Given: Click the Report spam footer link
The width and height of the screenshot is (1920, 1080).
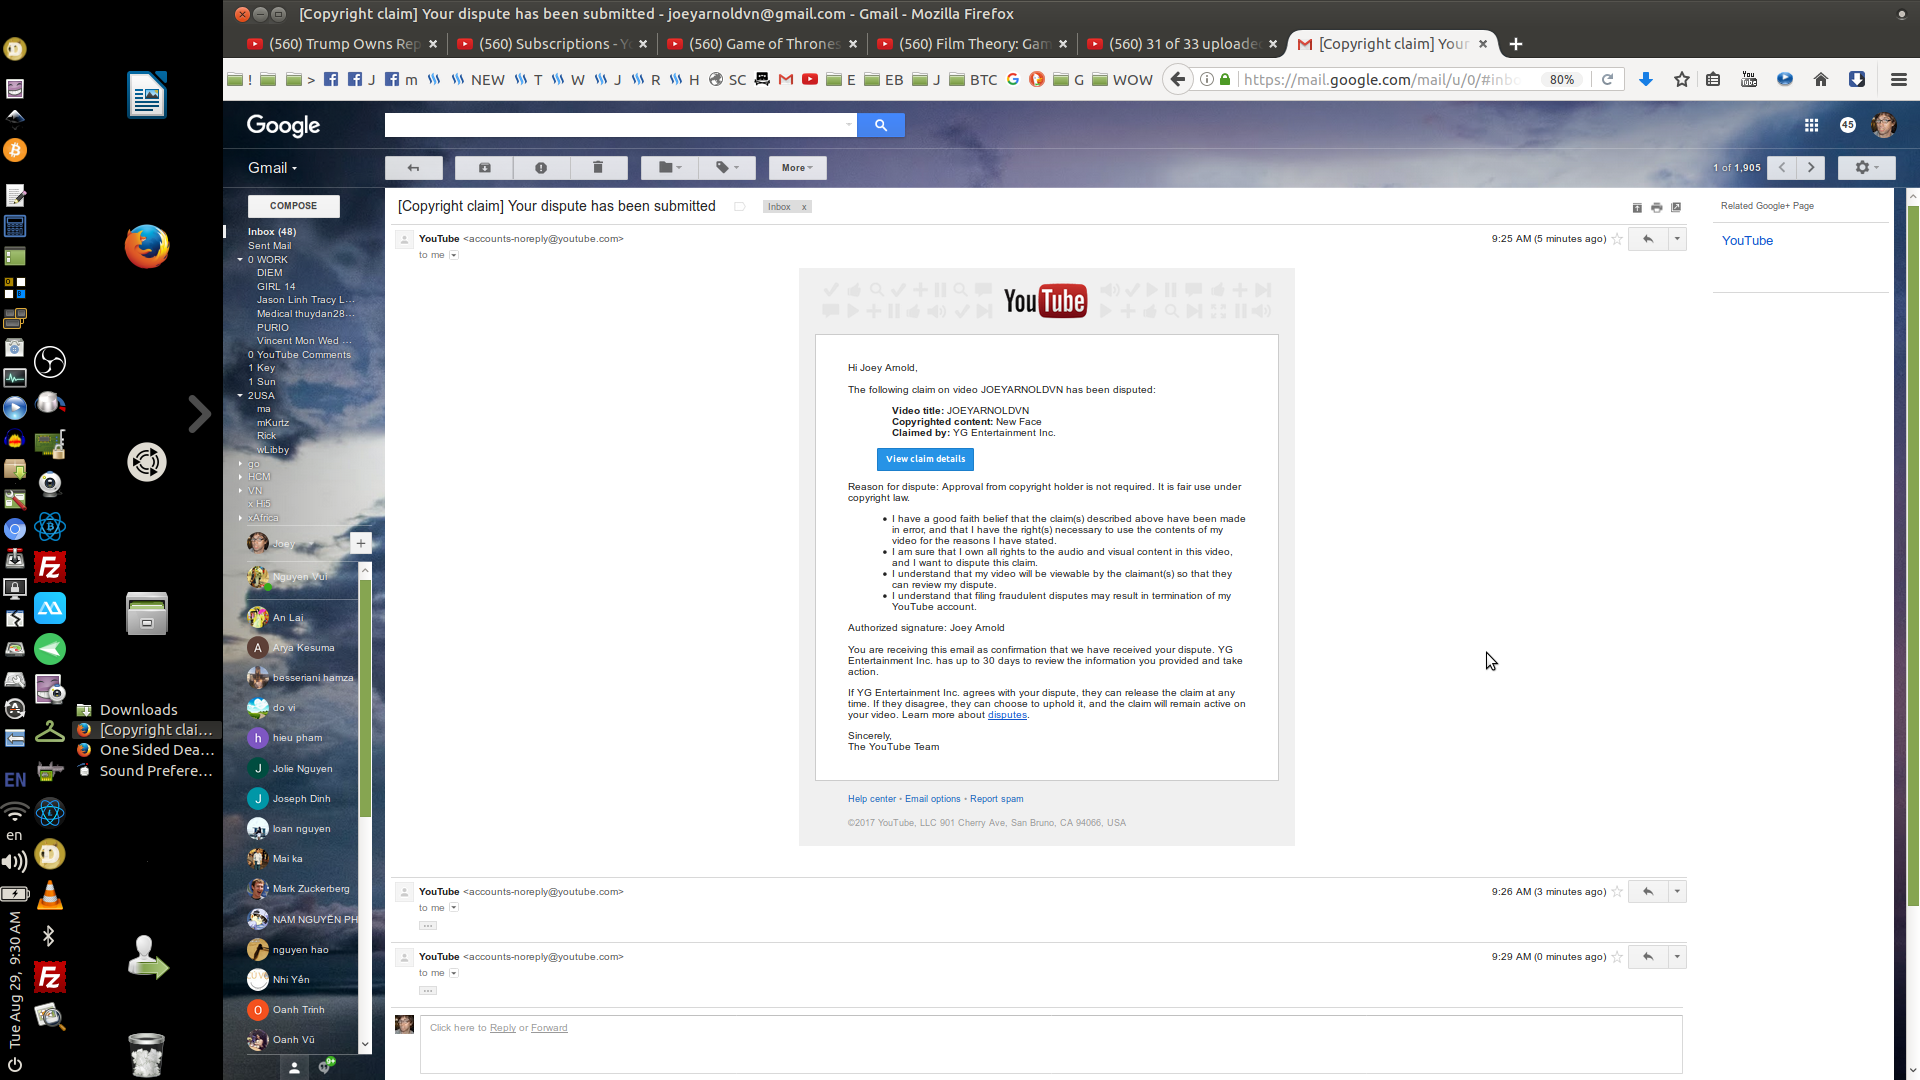Looking at the screenshot, I should (x=996, y=799).
